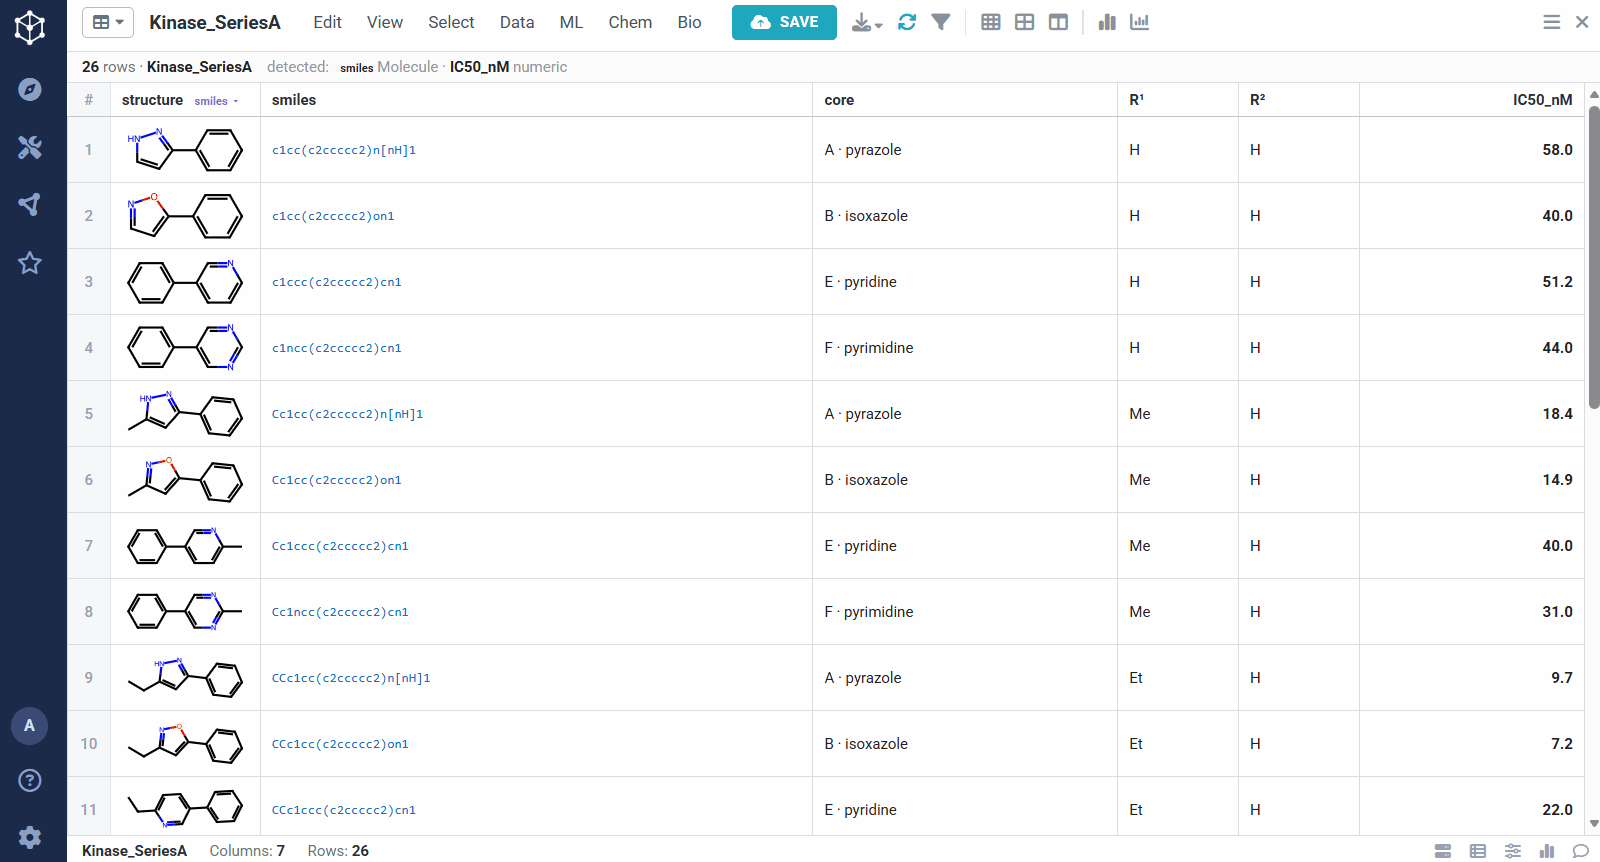1600x862 pixels.
Task: Select IC50 value 58.0 cell
Action: (x=1472, y=150)
